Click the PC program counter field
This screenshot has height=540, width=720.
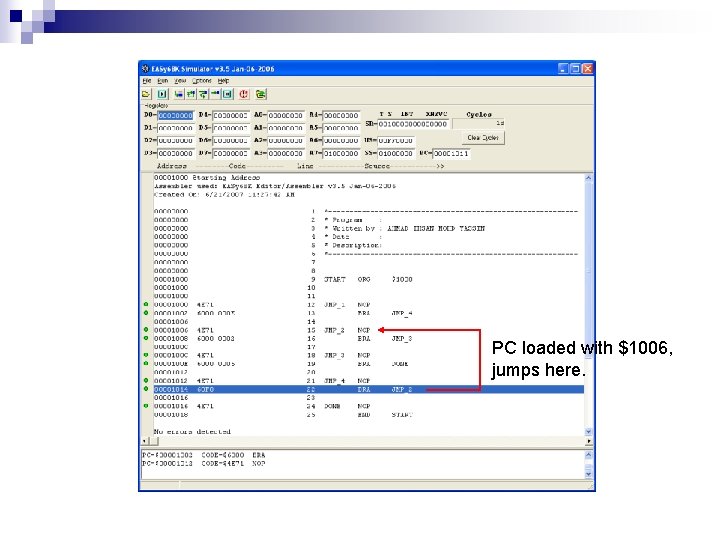[x=451, y=153]
